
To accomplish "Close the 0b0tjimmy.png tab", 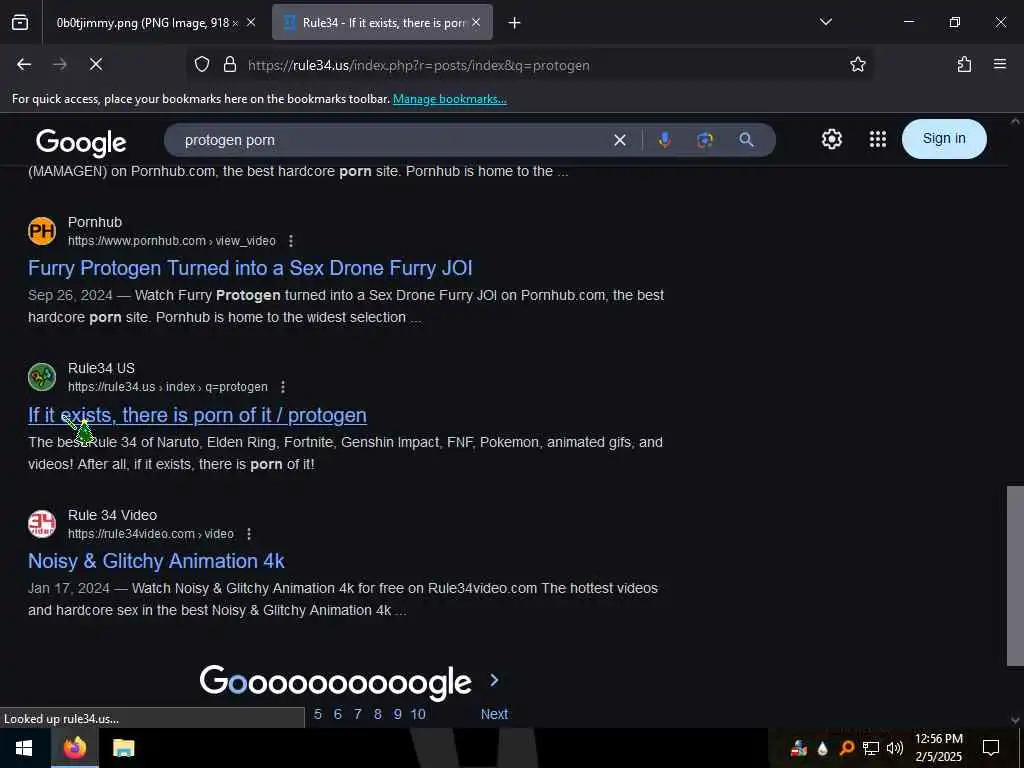I will coord(251,23).
